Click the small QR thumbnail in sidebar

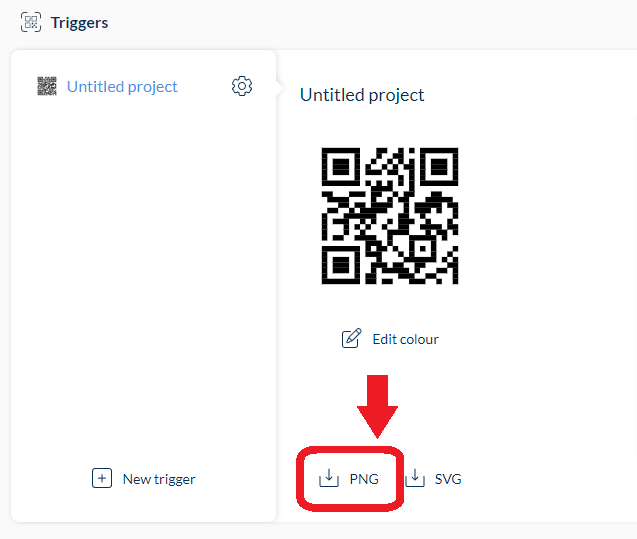point(47,86)
